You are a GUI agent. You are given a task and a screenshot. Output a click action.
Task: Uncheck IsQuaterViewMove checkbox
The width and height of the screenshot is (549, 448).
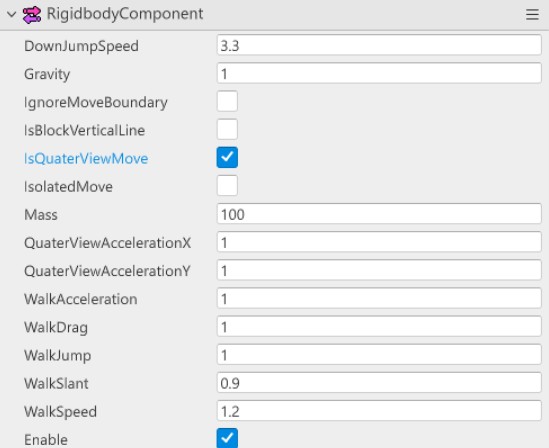pyautogui.click(x=227, y=158)
